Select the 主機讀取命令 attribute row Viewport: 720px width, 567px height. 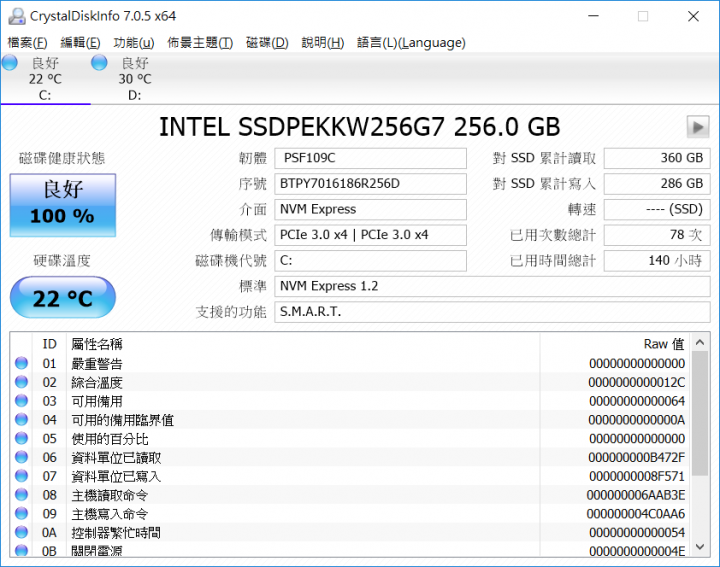[351, 495]
